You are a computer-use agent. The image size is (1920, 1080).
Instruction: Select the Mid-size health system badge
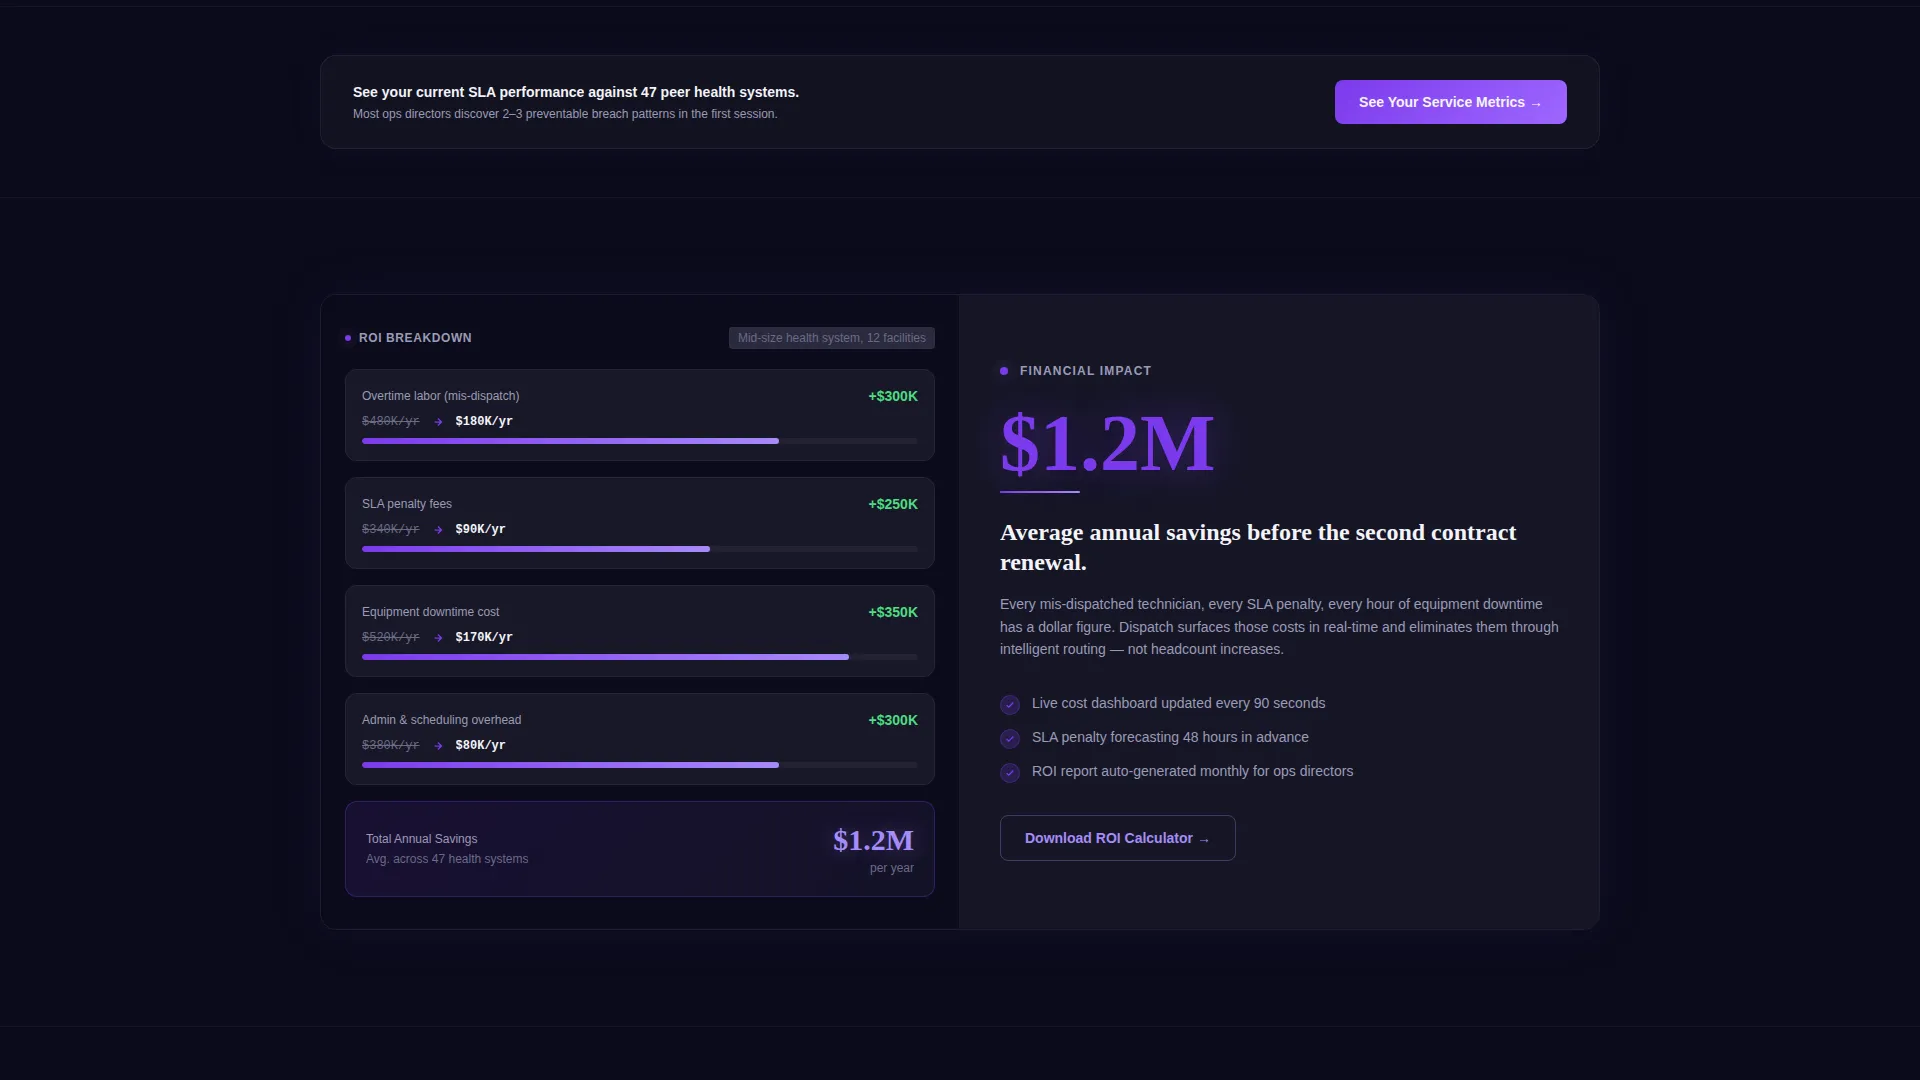coord(832,338)
